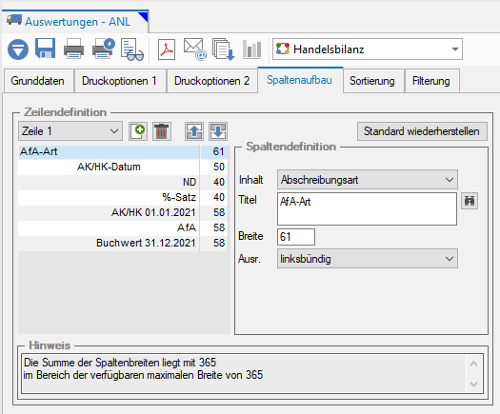Select the AfA row in column list
Image resolution: width=500 pixels, height=414 pixels.
tap(123, 228)
